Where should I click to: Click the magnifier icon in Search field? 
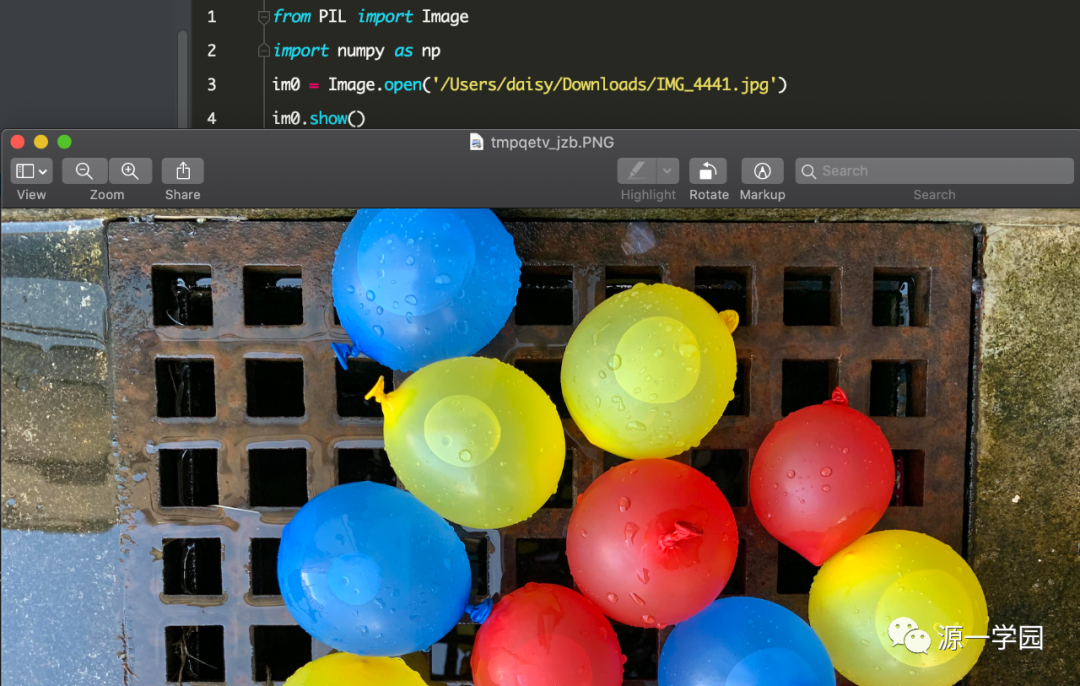click(809, 171)
